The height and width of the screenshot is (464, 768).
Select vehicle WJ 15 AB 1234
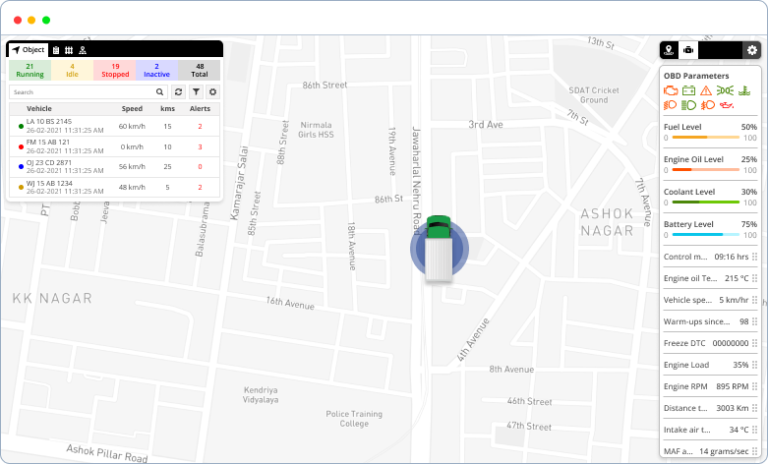pyautogui.click(x=114, y=187)
